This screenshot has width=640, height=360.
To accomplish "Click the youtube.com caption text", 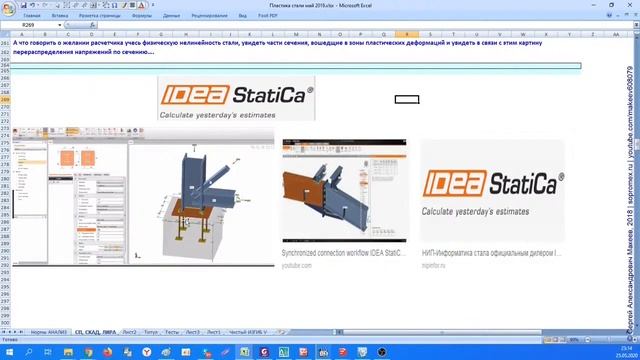I will (297, 266).
